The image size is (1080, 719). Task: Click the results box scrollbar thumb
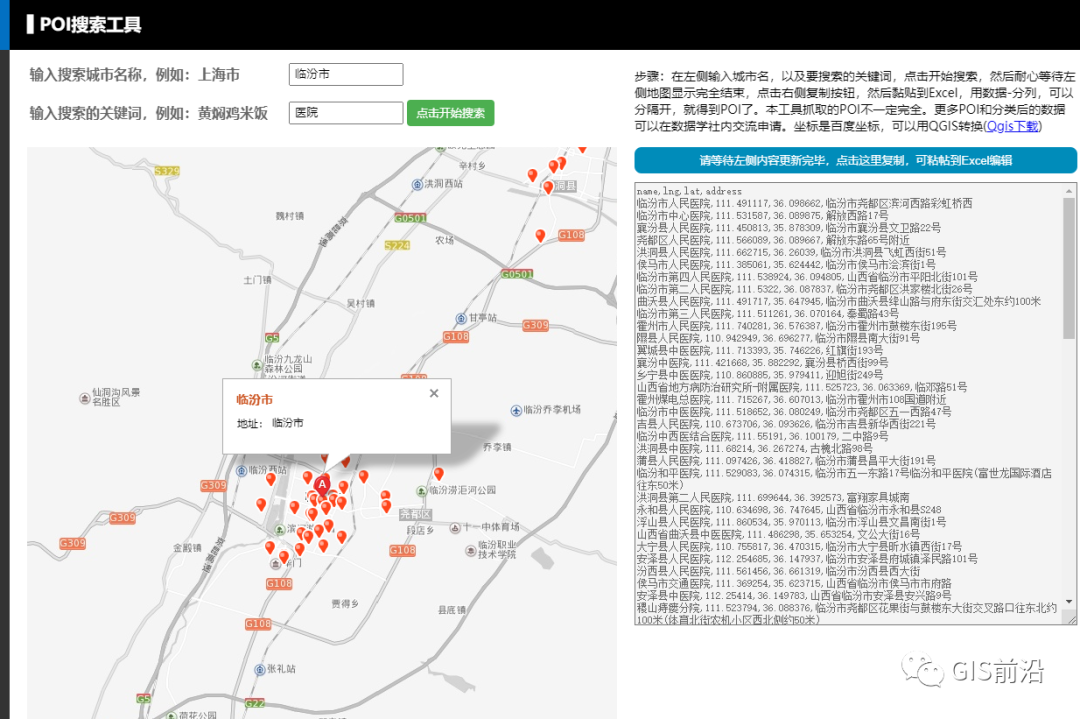click(x=1070, y=267)
